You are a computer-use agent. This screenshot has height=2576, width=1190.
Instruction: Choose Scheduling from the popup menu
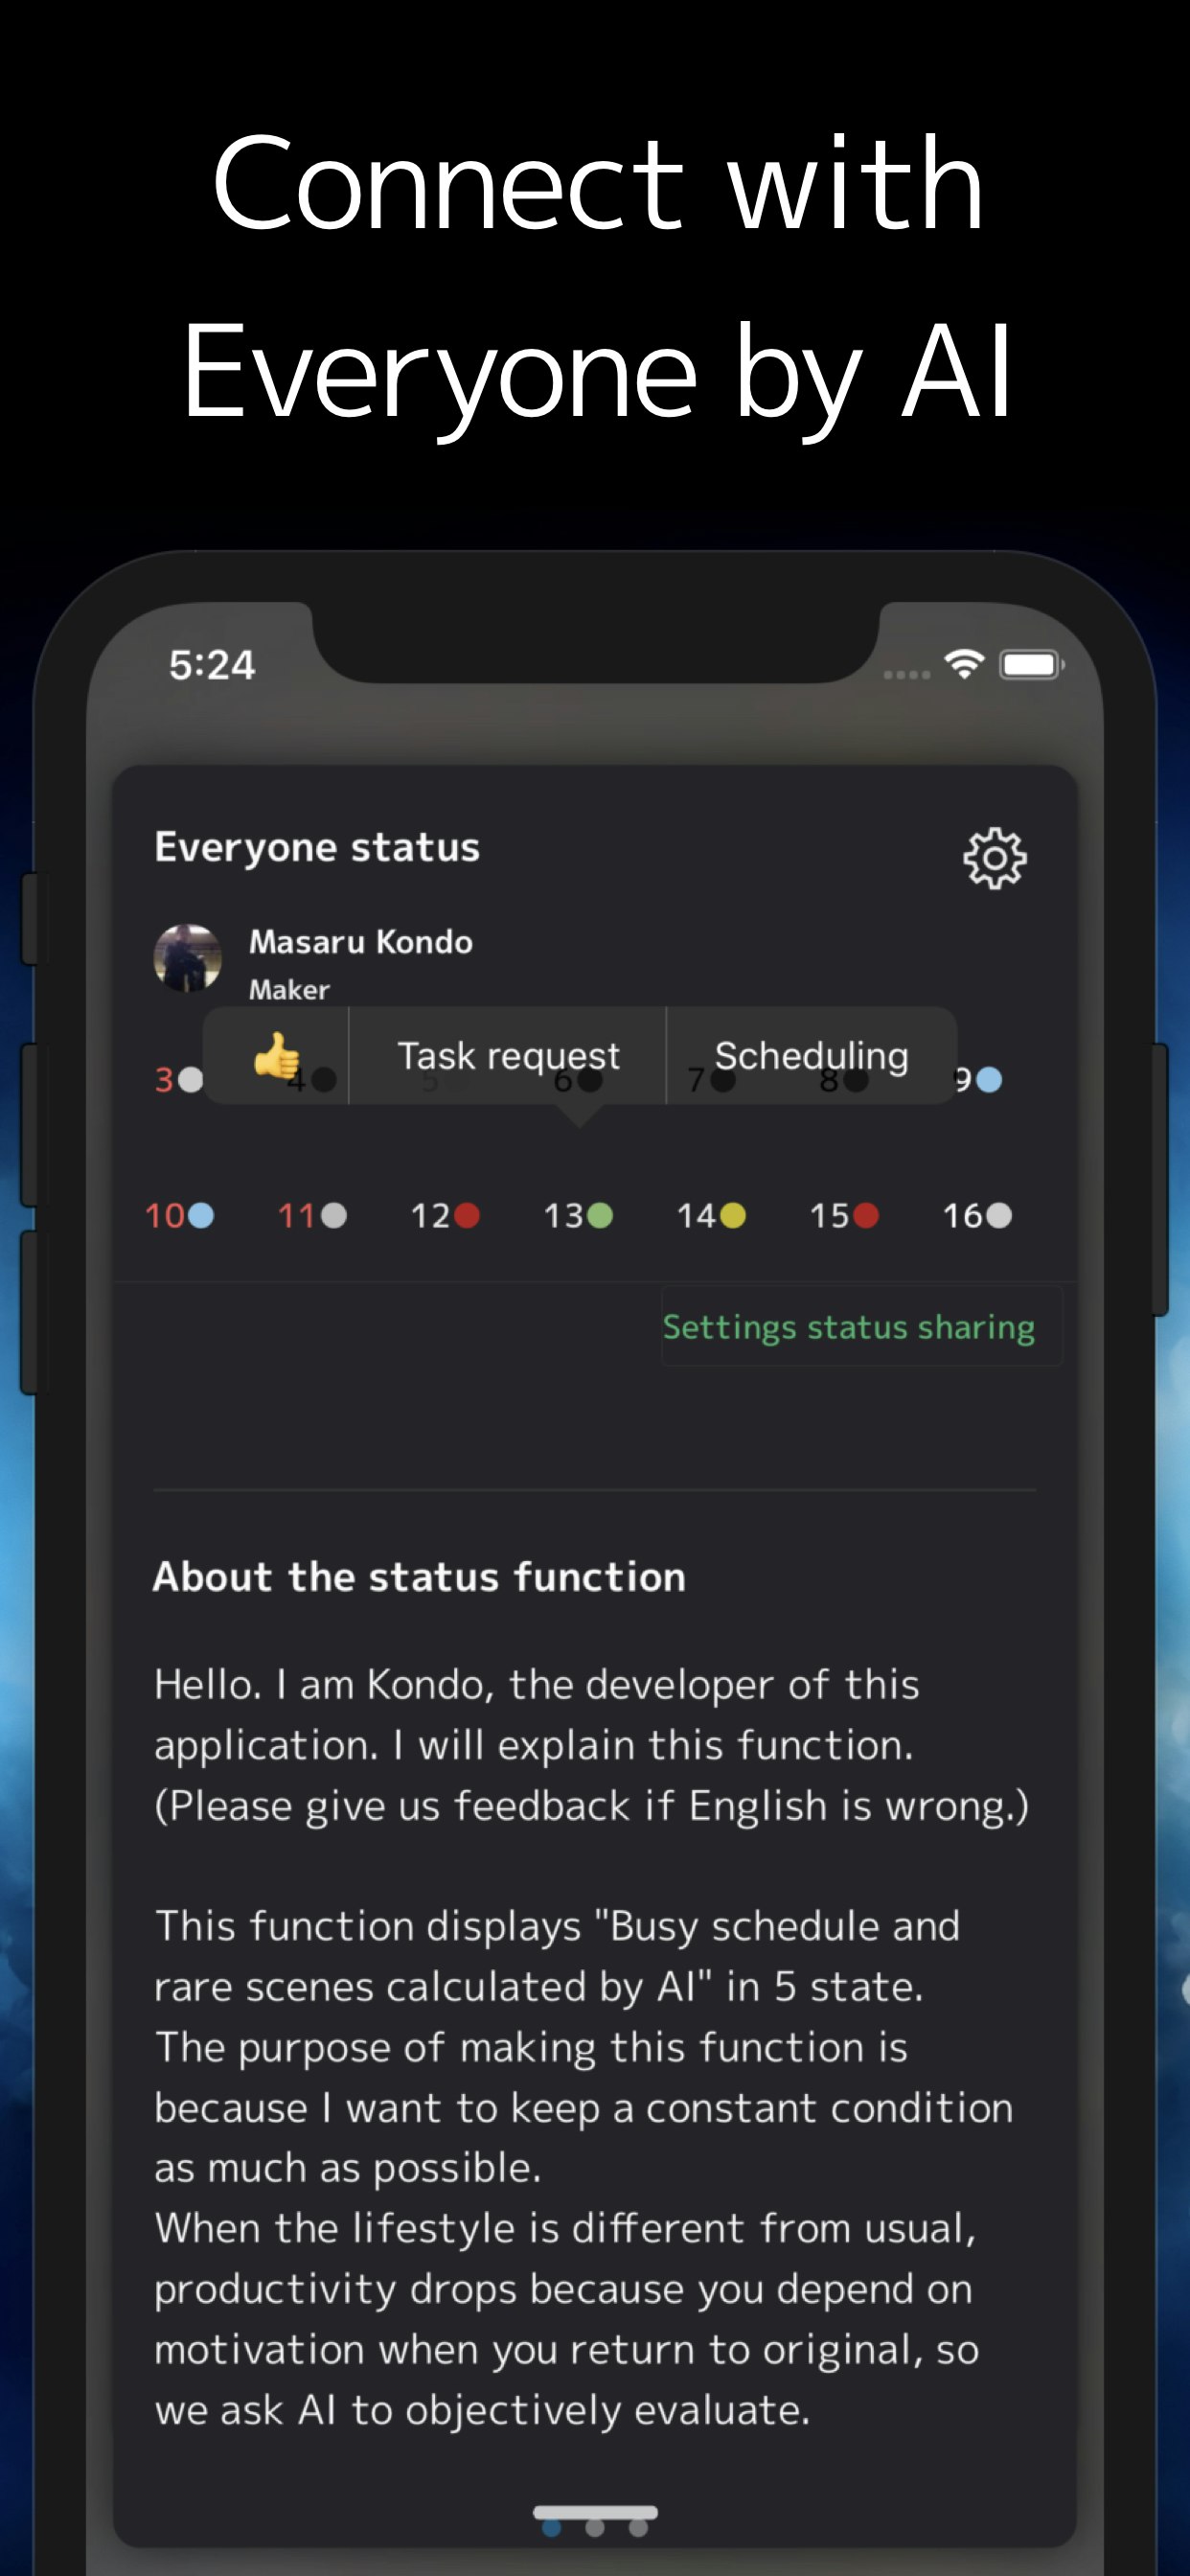[x=810, y=1057]
